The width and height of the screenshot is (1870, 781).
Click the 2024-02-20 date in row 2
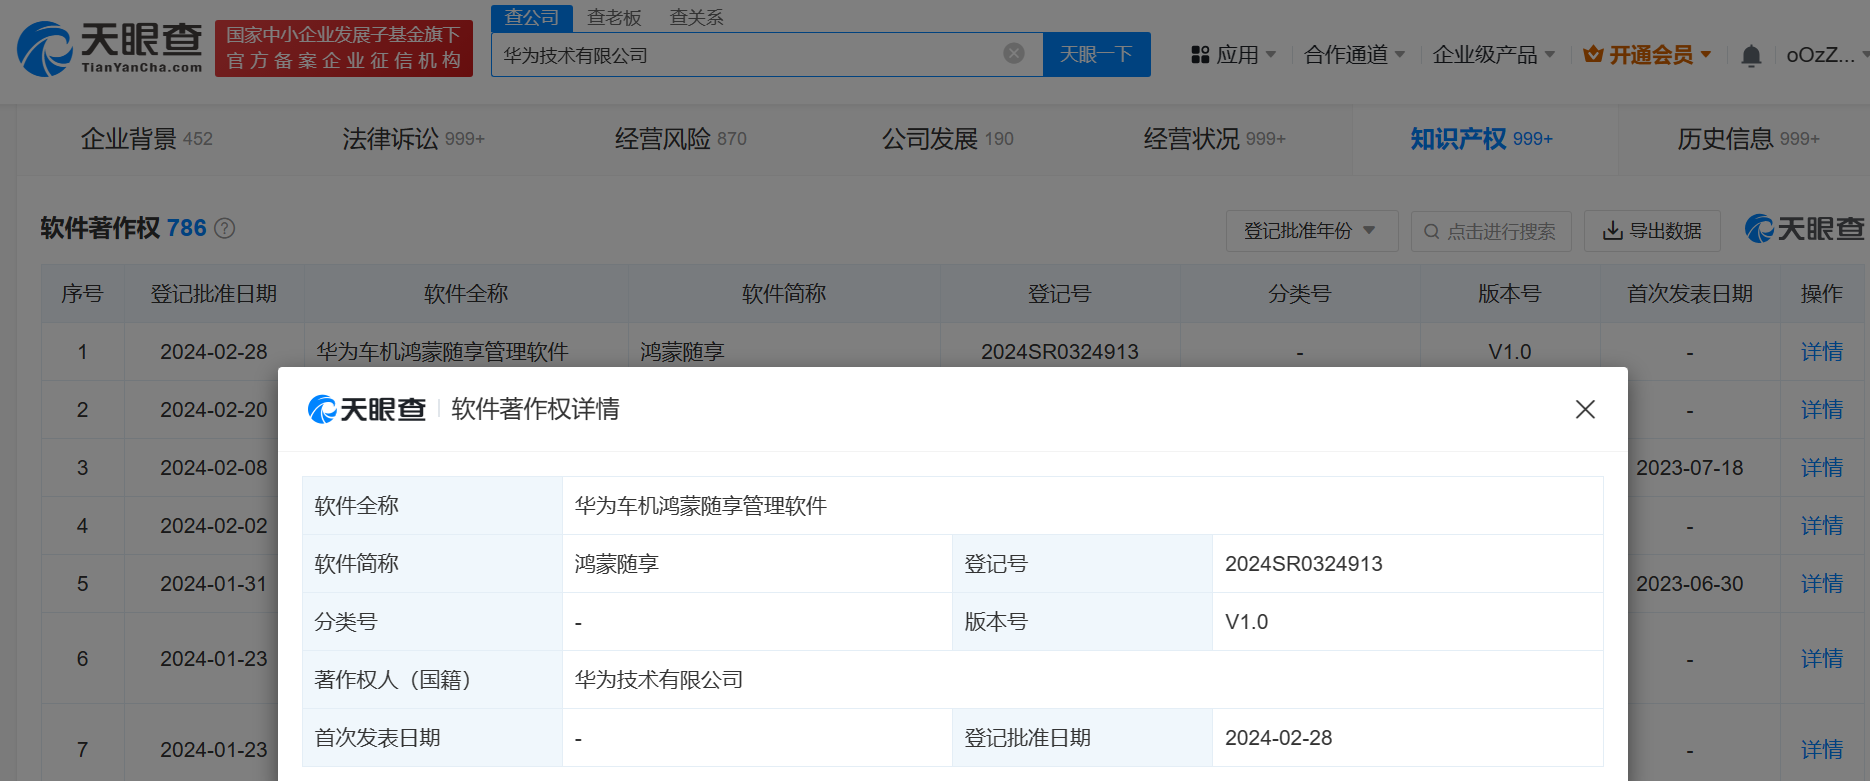click(x=214, y=410)
